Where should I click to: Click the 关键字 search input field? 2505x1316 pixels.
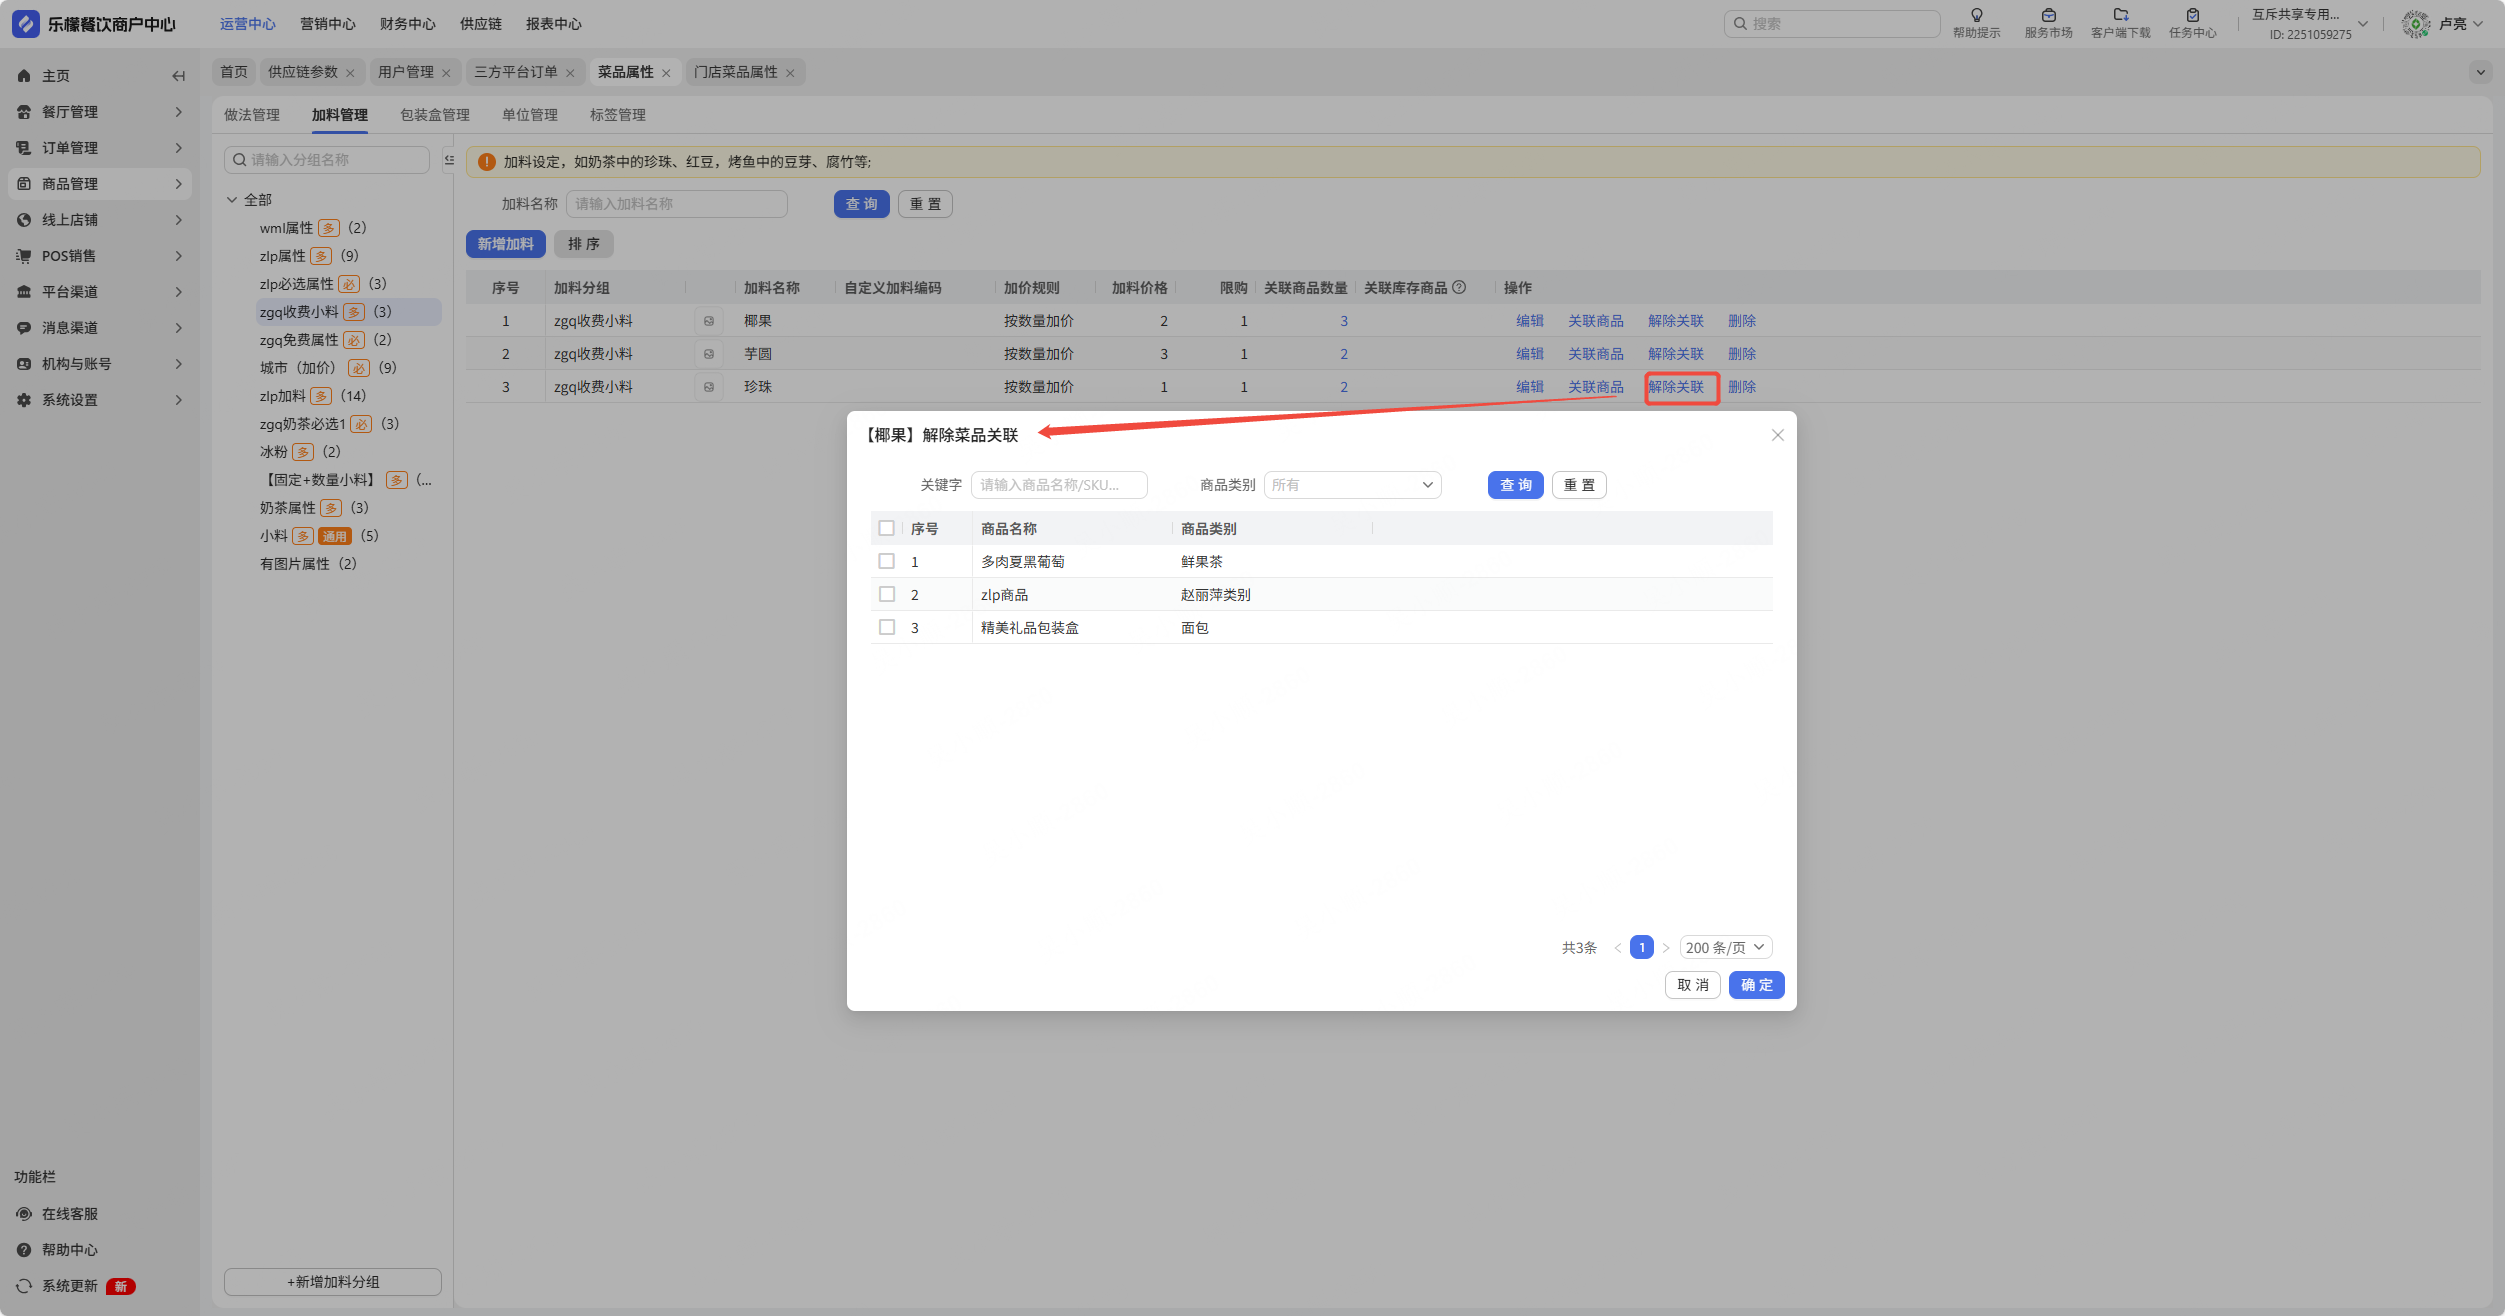coord(1058,485)
